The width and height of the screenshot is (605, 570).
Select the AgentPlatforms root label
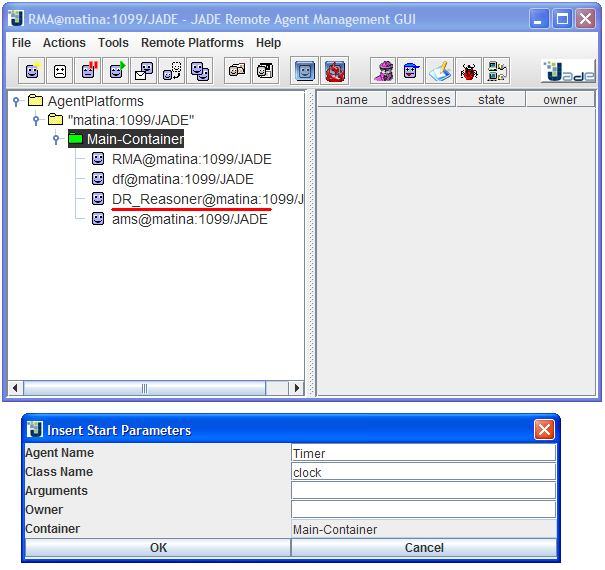tap(96, 101)
